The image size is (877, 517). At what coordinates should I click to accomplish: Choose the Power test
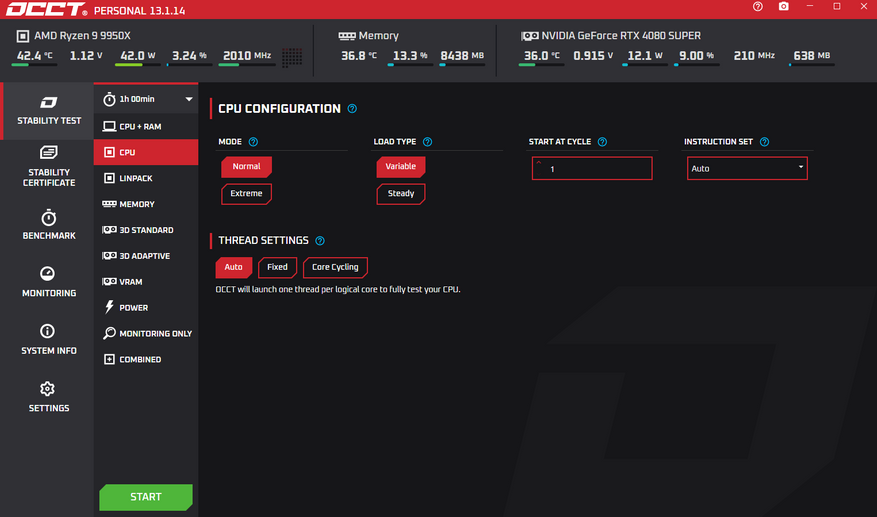coord(146,308)
